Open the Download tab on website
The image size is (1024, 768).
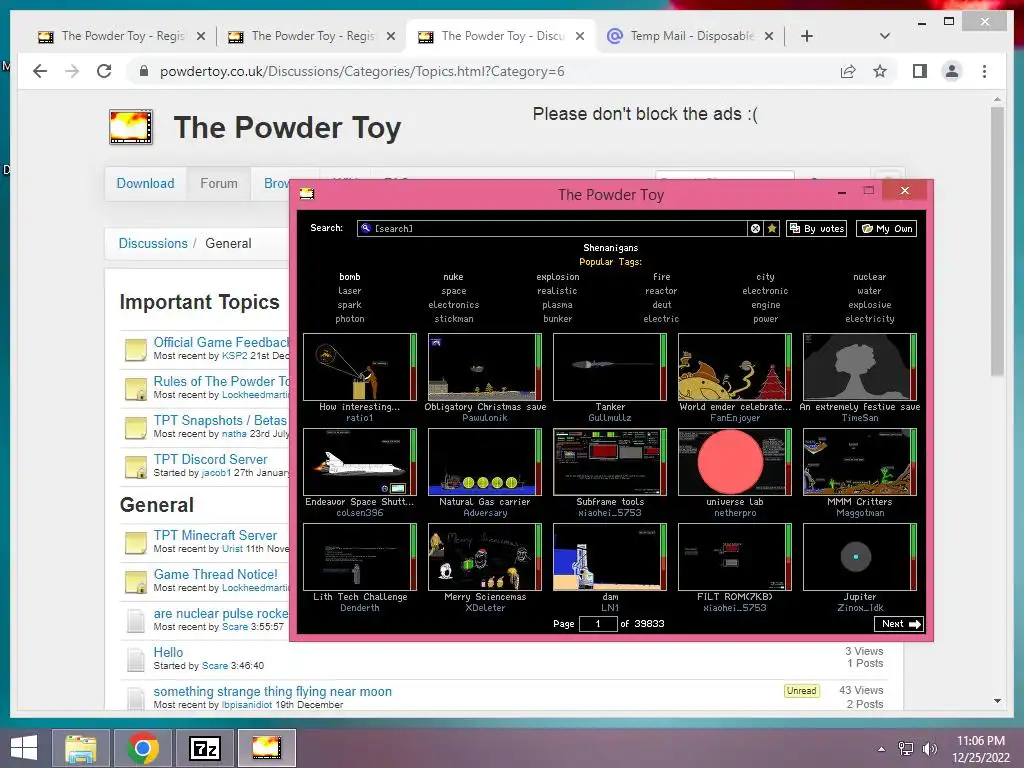coord(145,184)
